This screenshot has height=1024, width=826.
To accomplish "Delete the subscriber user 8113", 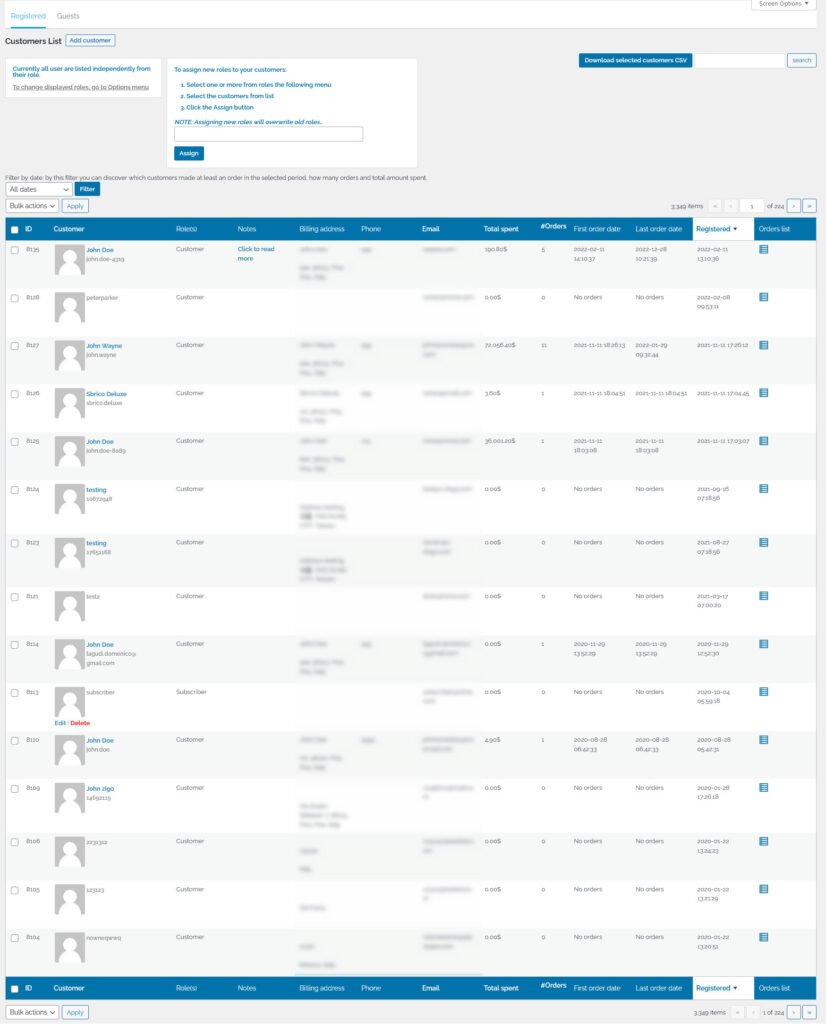I will pos(80,723).
